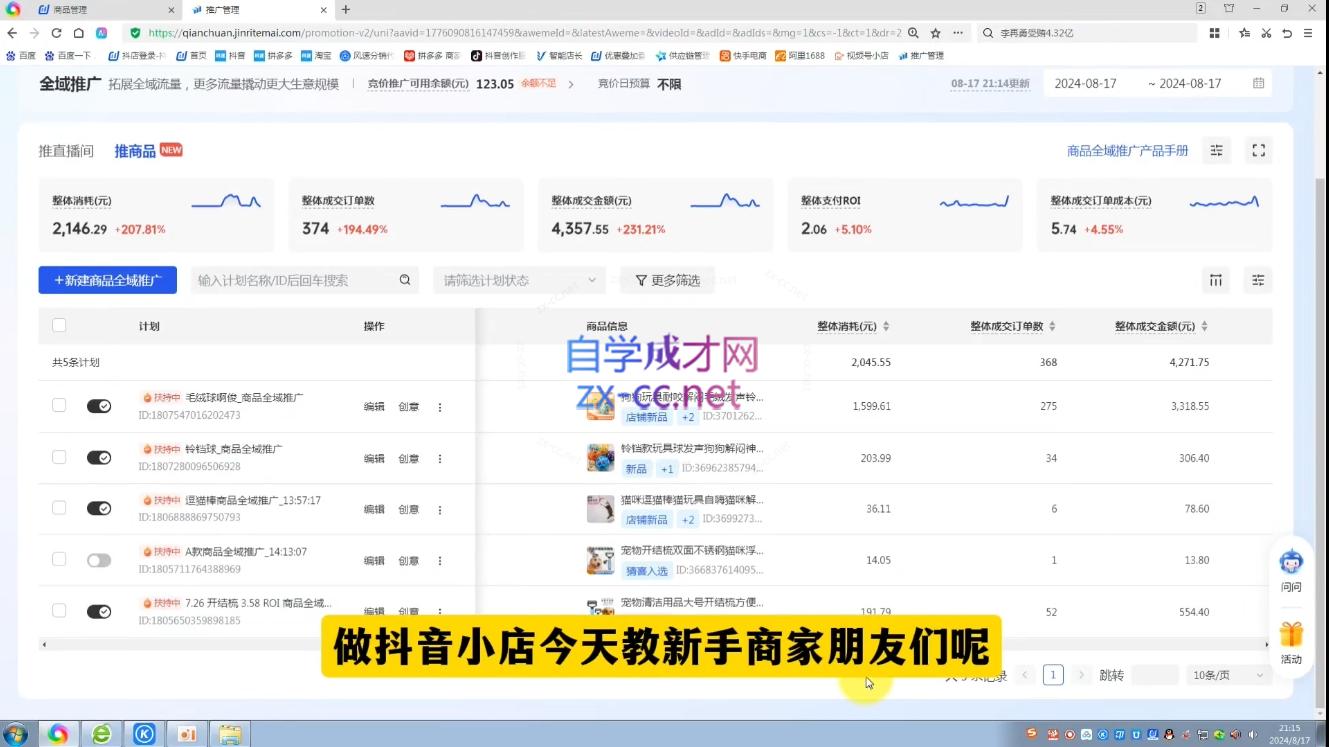Check the select-all checkbox in table header
The image size is (1329, 747).
pyautogui.click(x=59, y=325)
